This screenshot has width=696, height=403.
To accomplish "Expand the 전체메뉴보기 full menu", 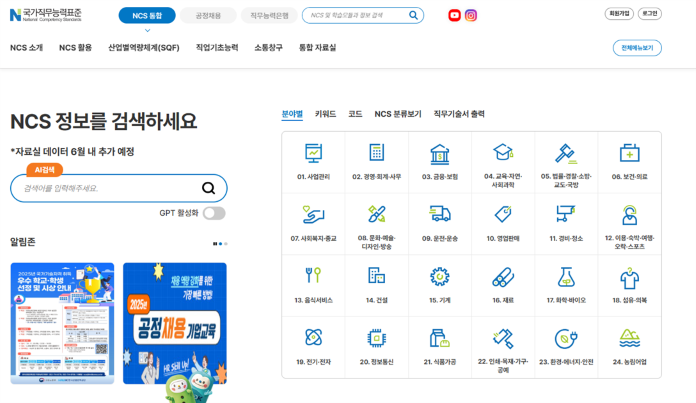I will [x=637, y=48].
